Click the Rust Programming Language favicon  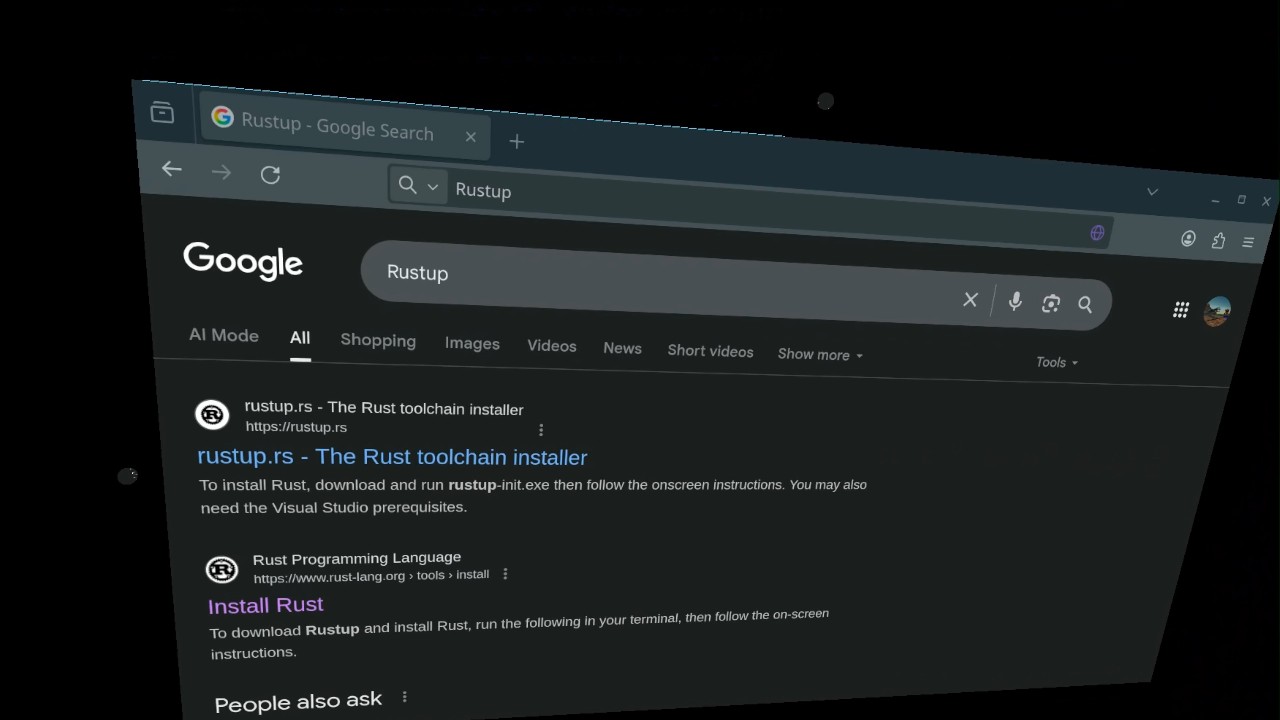point(222,569)
